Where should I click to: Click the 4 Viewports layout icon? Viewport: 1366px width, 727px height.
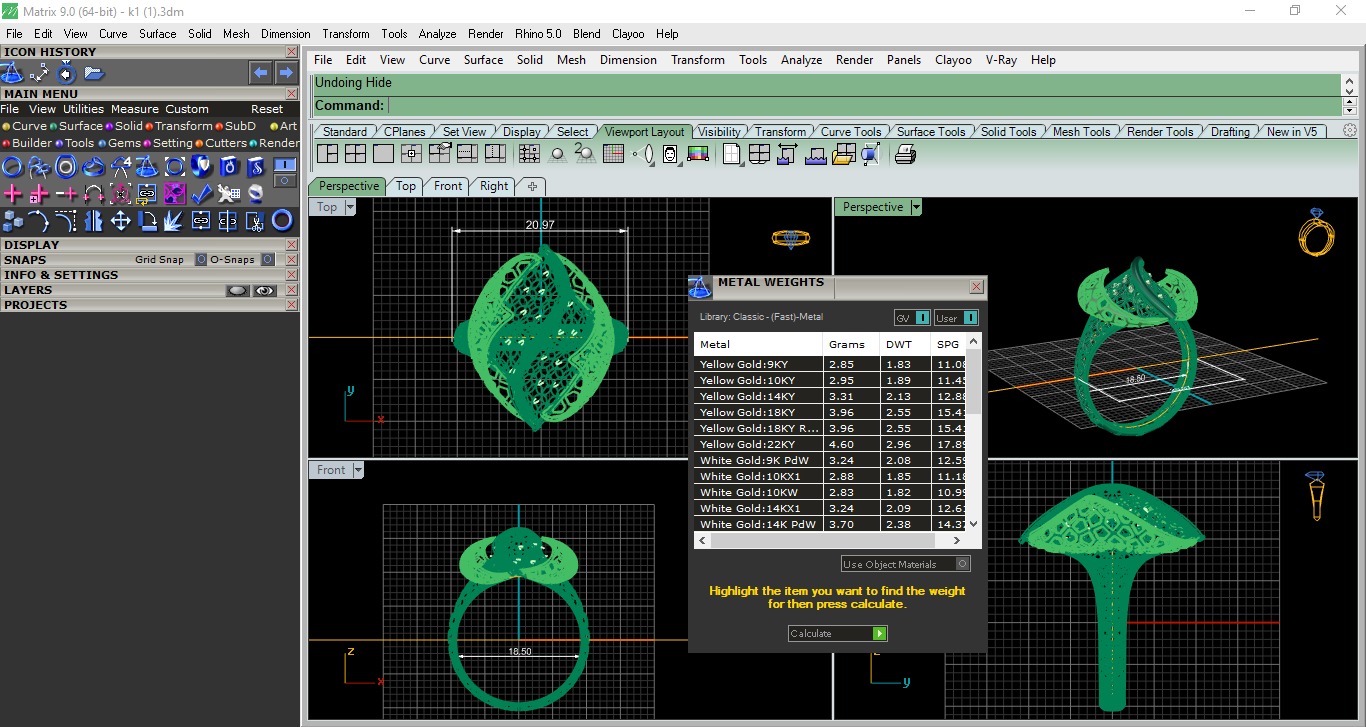tap(355, 154)
